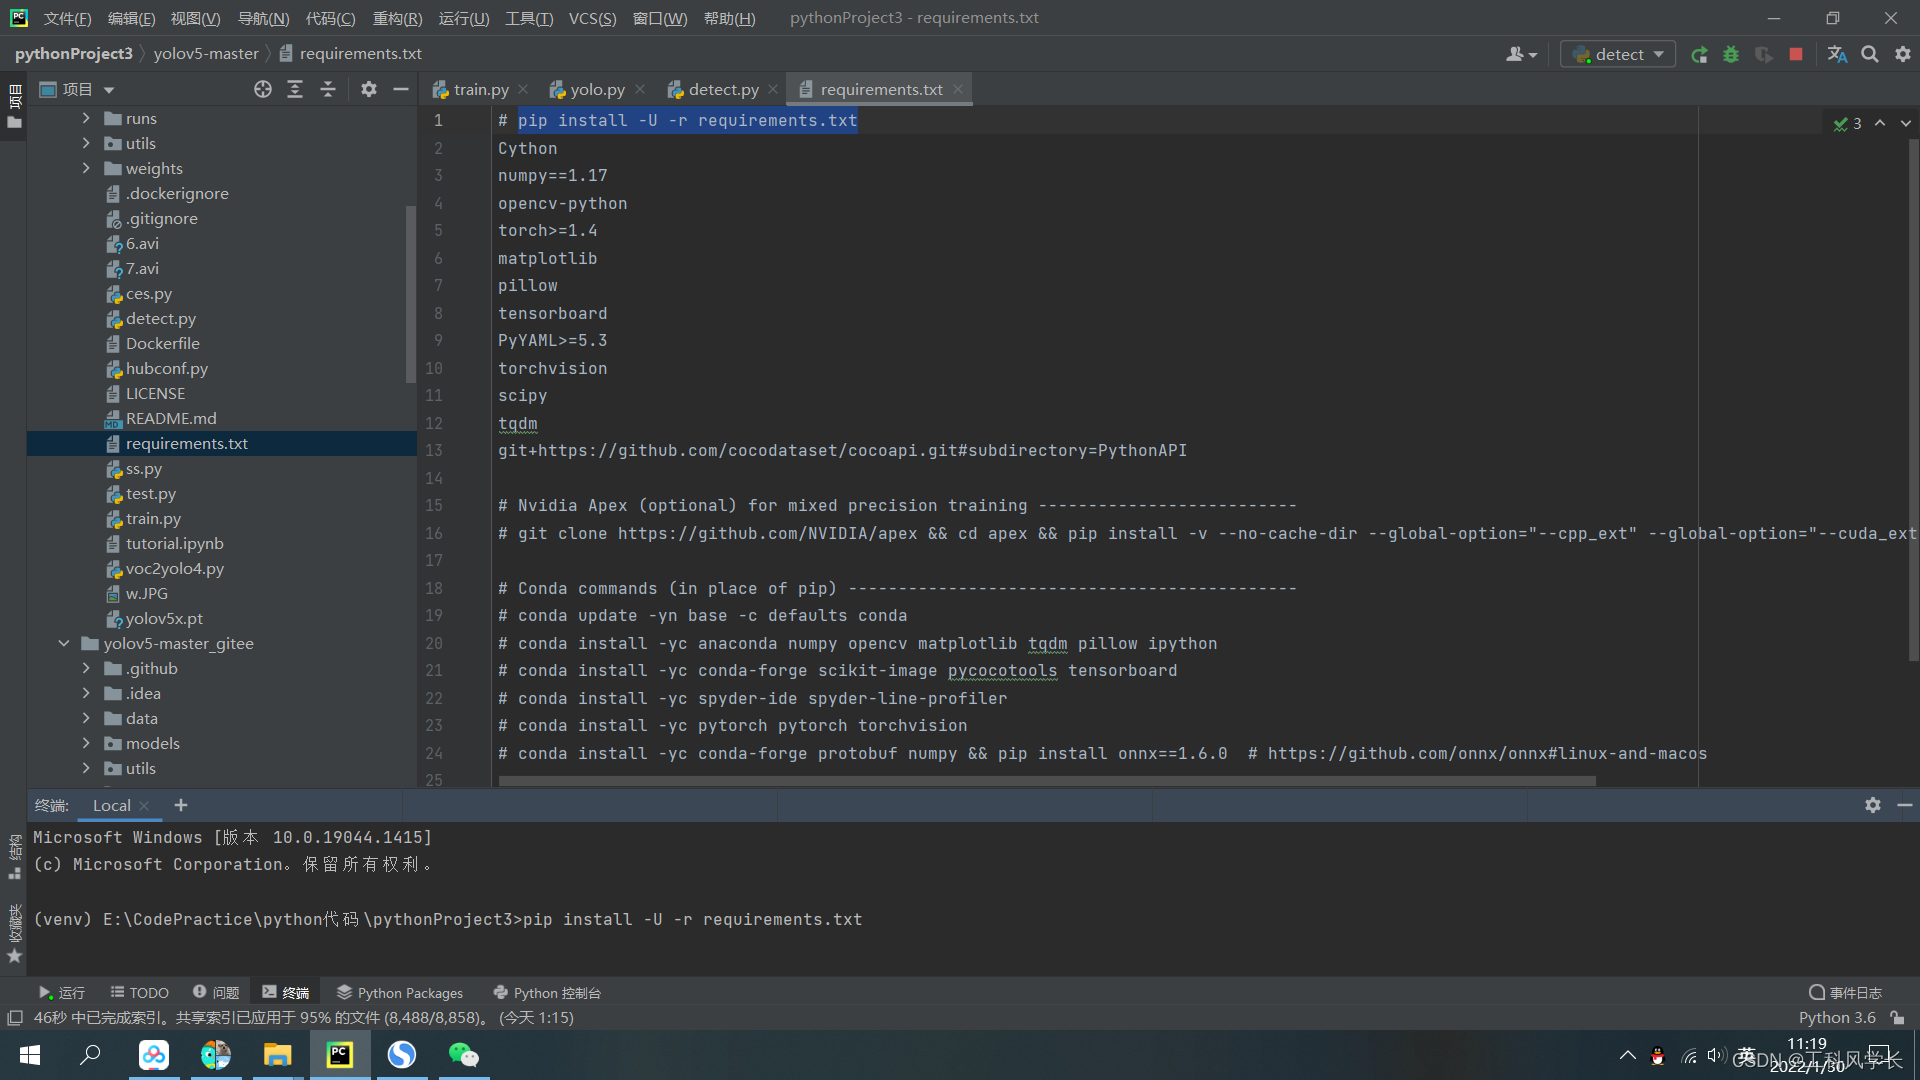Image resolution: width=1920 pixels, height=1080 pixels.
Task: Add a new terminal session tab
Action: click(x=181, y=805)
